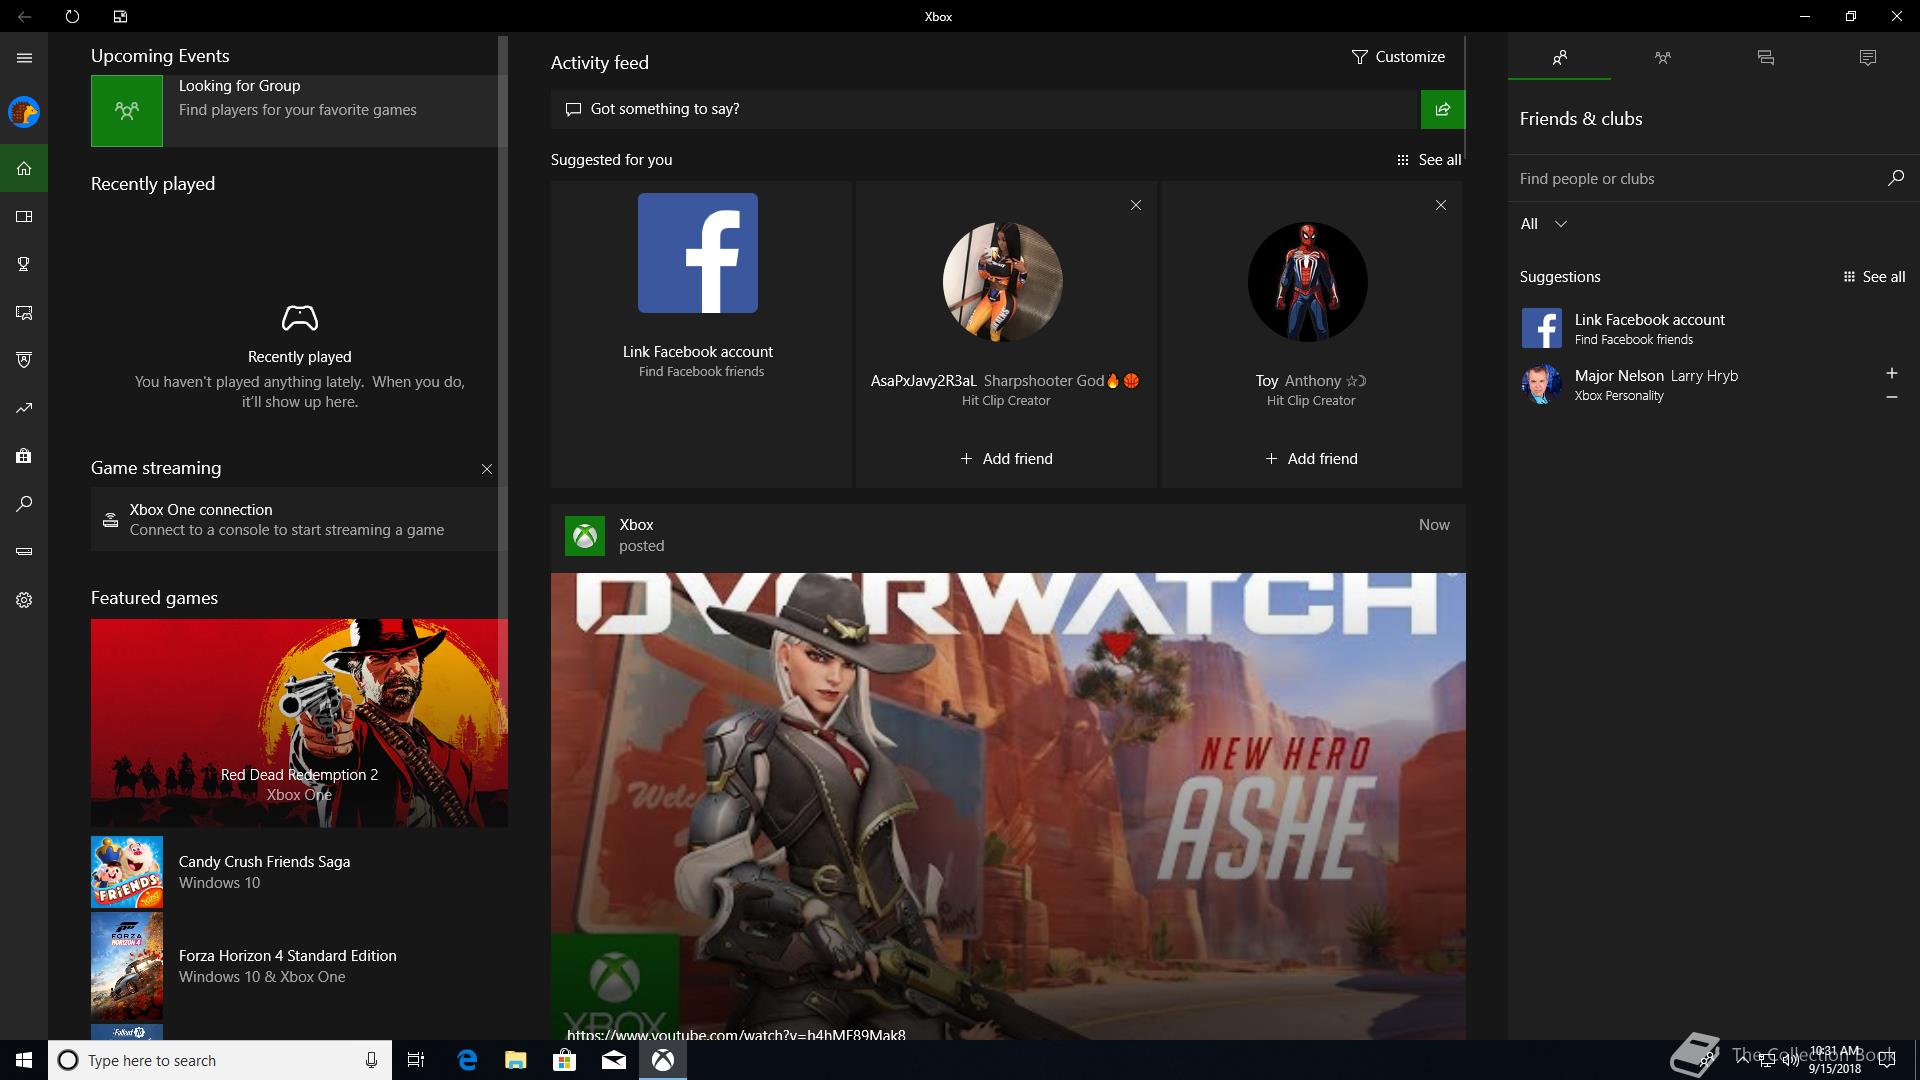The width and height of the screenshot is (1920, 1080).
Task: Open Link Facebook account card
Action: tap(701, 334)
